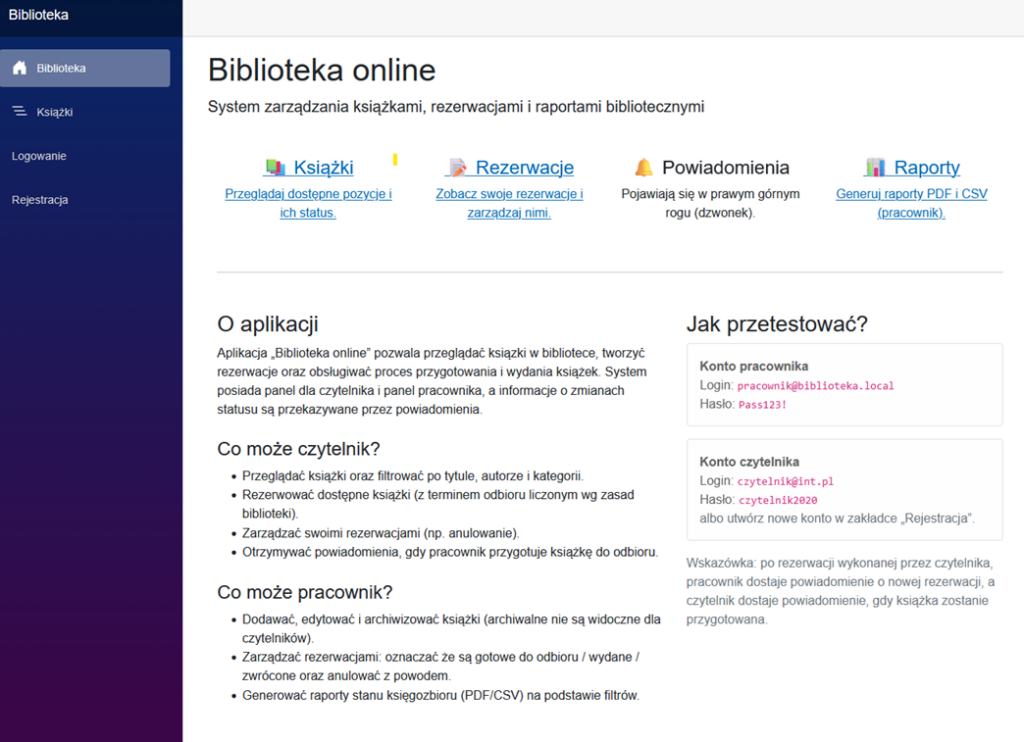Image resolution: width=1024 pixels, height=742 pixels.
Task: Open Rejestracja from the sidebar
Action: click(x=40, y=200)
